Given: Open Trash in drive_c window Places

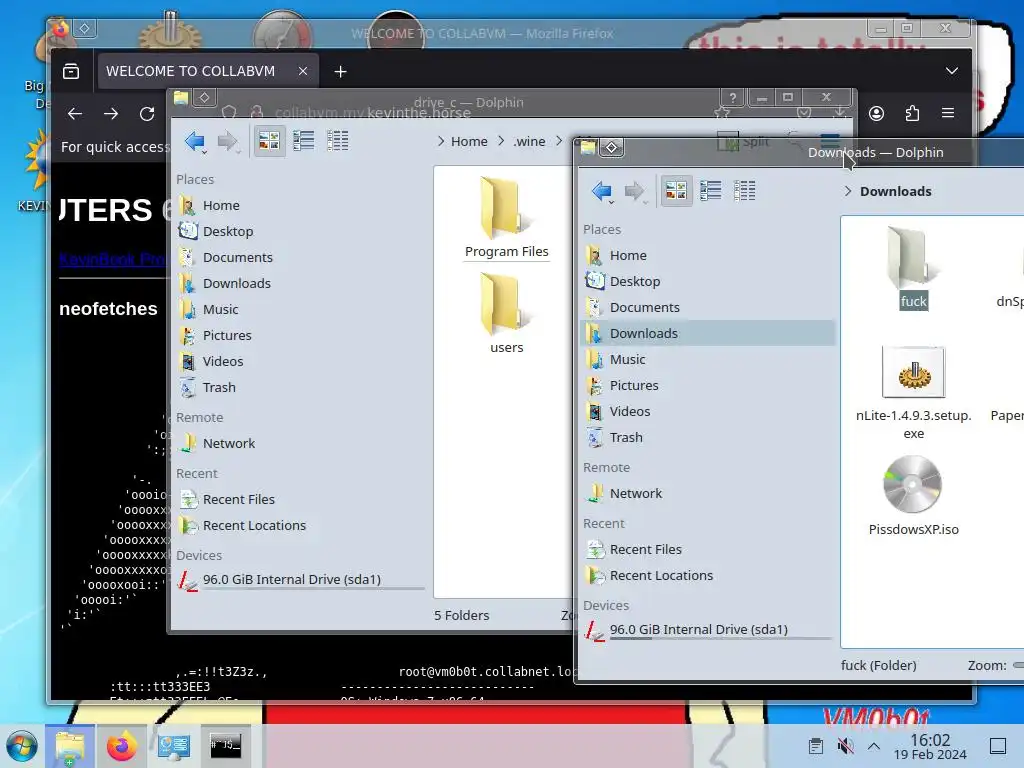Looking at the screenshot, I should point(300,388).
